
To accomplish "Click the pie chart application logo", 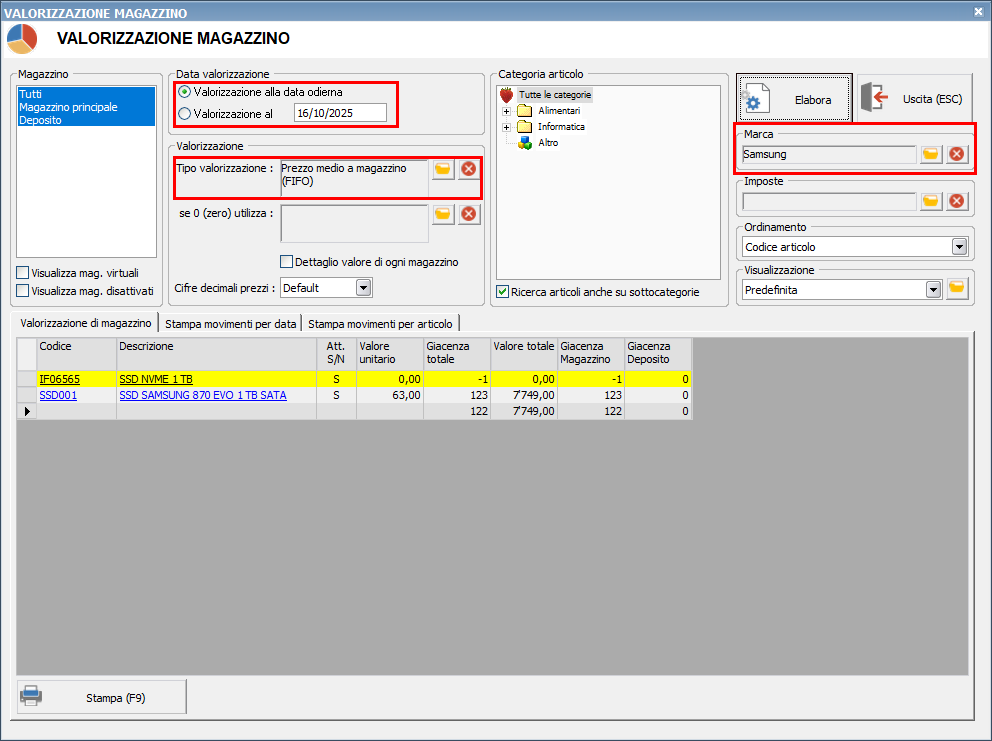I will coord(22,39).
